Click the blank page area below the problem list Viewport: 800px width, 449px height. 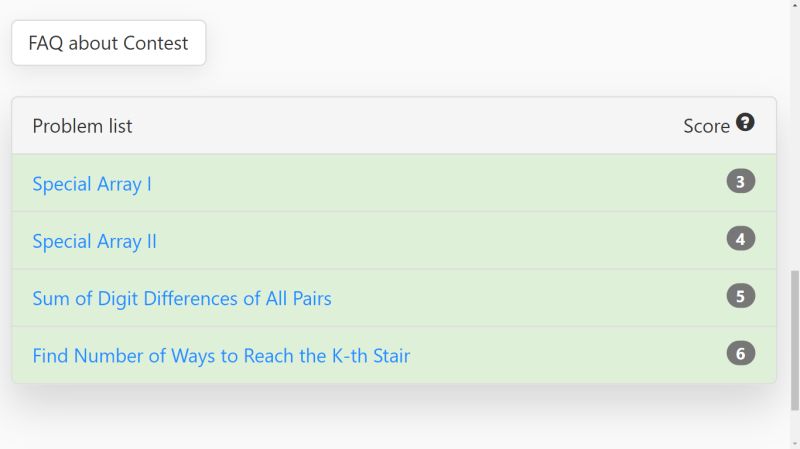coord(400,420)
